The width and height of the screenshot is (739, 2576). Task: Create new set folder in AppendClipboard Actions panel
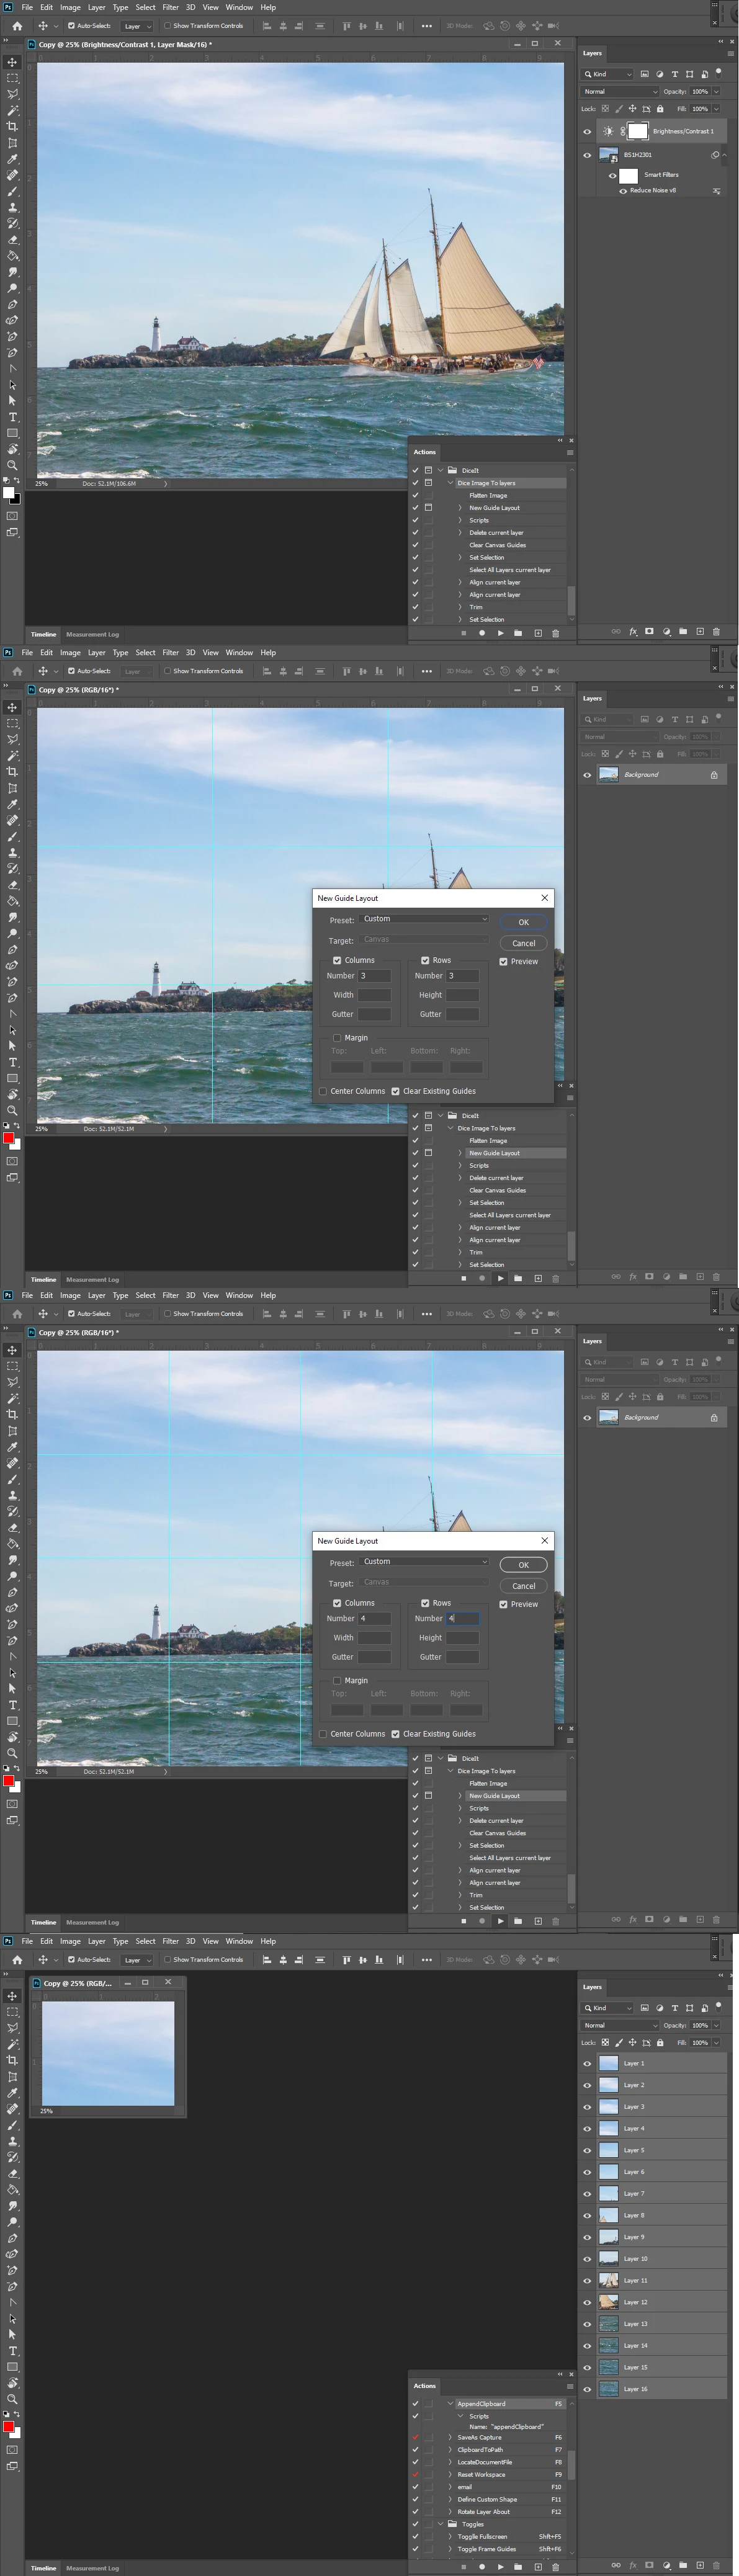click(x=518, y=2566)
